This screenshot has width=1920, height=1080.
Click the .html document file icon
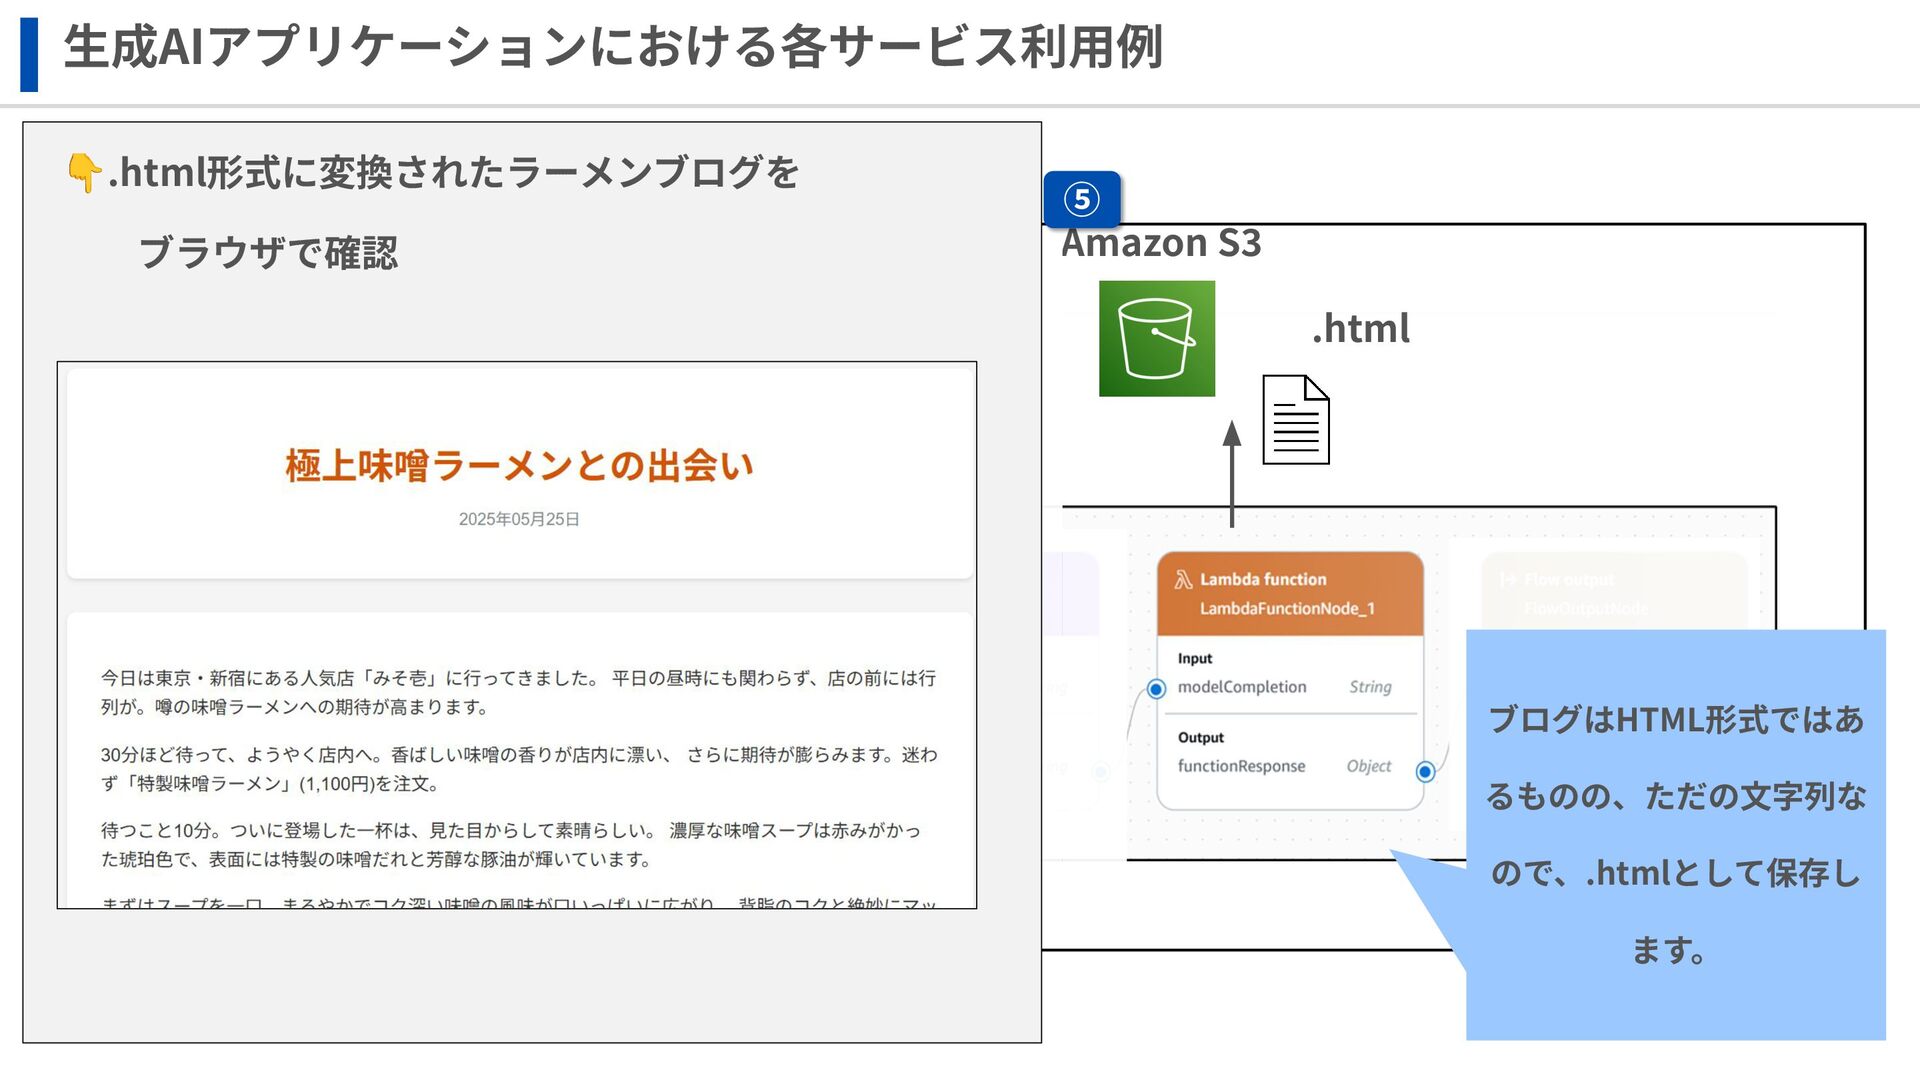click(1295, 420)
